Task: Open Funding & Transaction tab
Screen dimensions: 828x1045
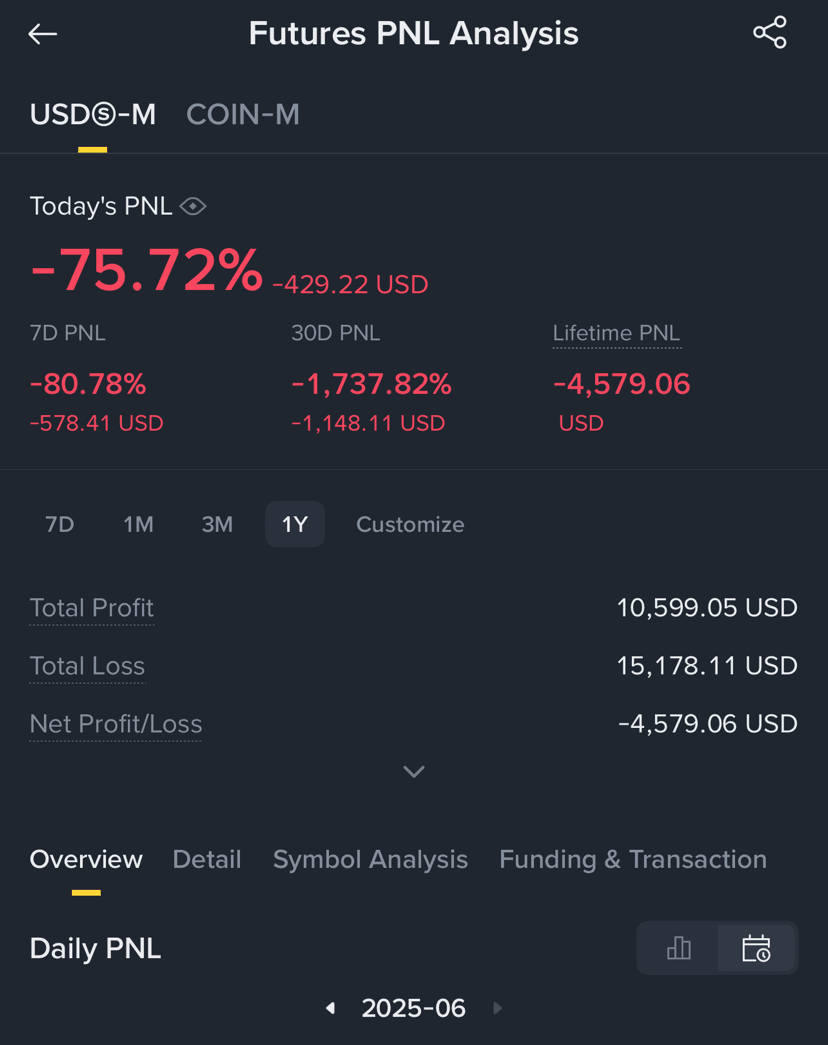Action: coord(633,860)
